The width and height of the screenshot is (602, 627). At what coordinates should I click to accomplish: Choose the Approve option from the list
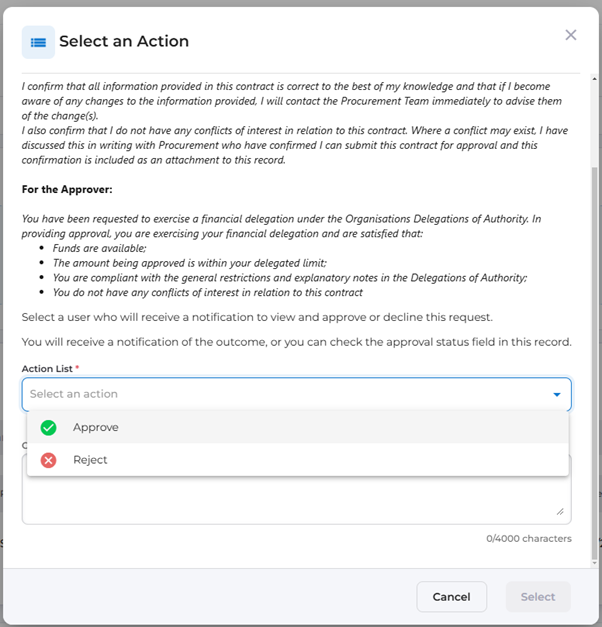point(96,427)
